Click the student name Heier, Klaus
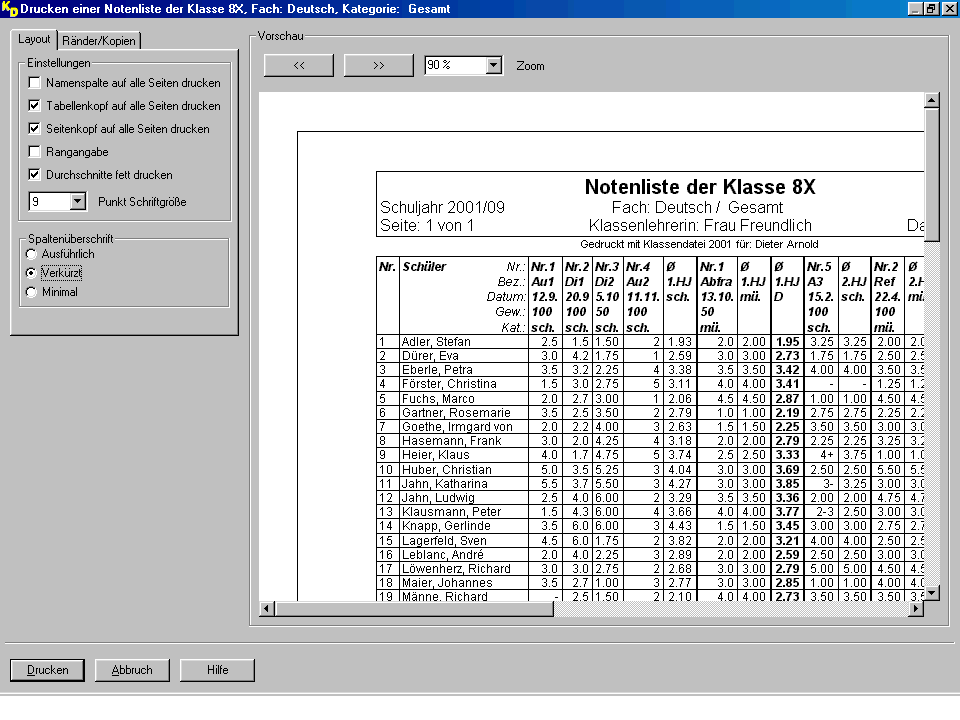The image size is (960, 720). pos(435,455)
